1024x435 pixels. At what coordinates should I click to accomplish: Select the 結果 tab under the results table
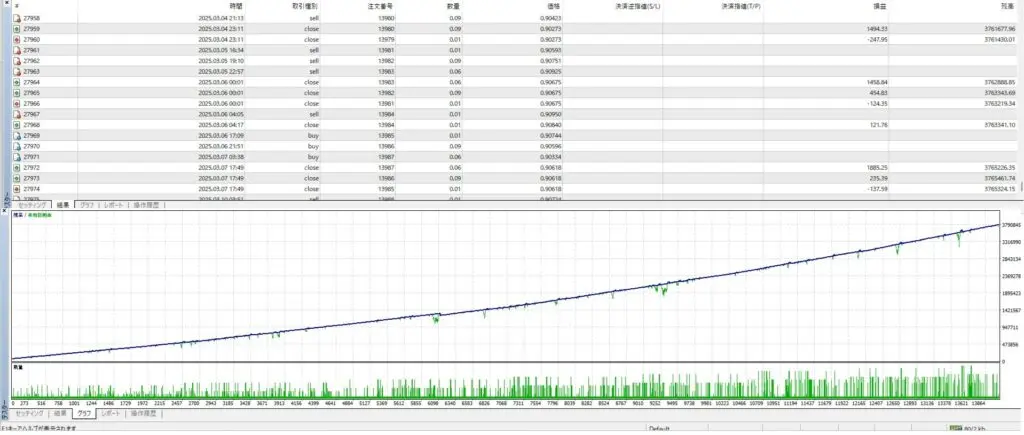[63, 204]
